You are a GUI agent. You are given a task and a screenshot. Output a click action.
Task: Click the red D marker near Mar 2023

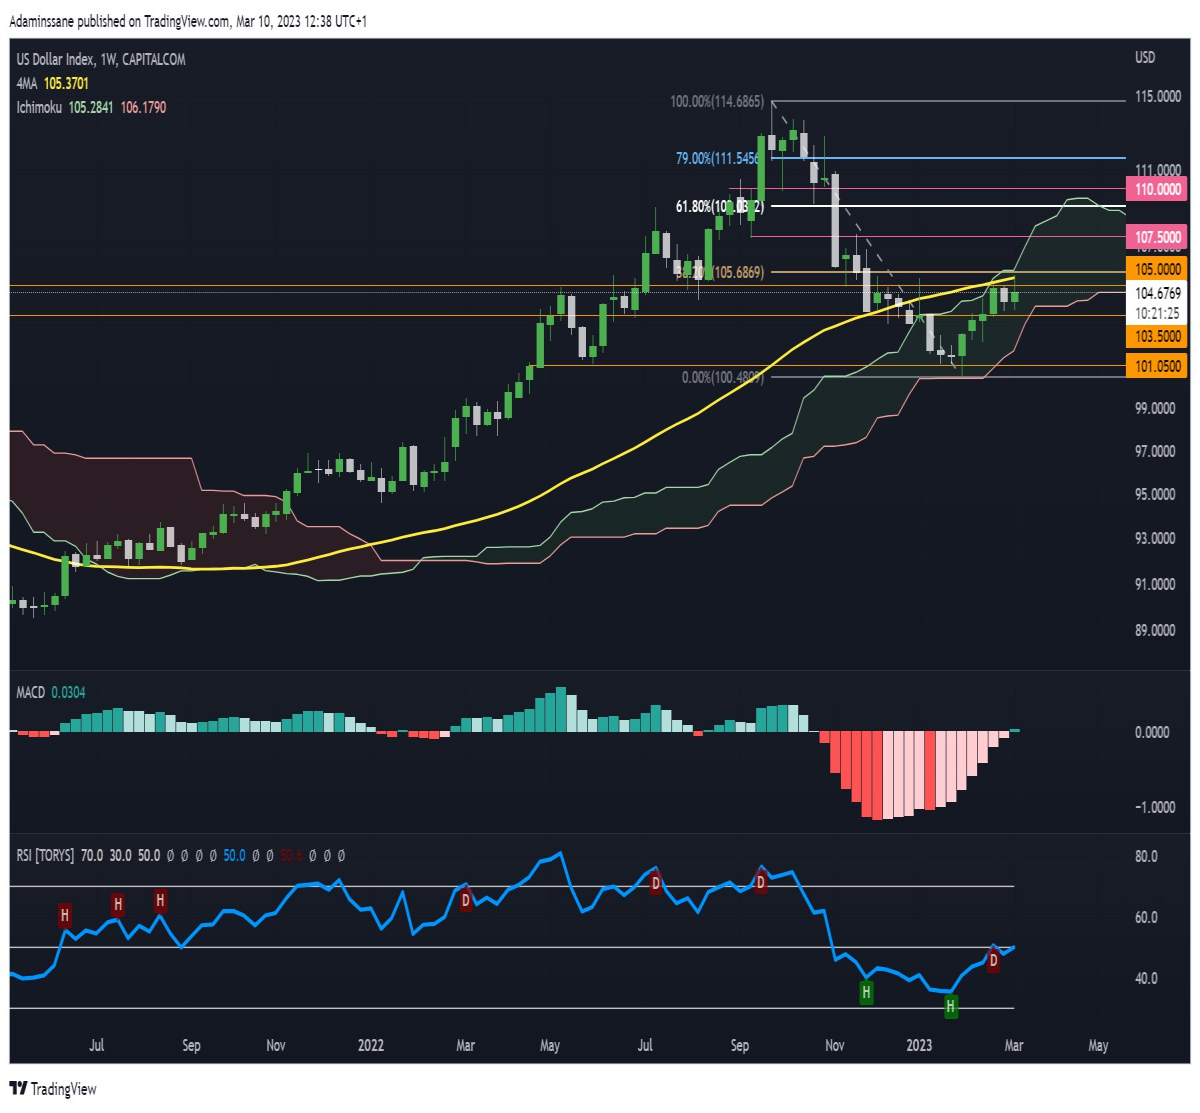tap(993, 960)
